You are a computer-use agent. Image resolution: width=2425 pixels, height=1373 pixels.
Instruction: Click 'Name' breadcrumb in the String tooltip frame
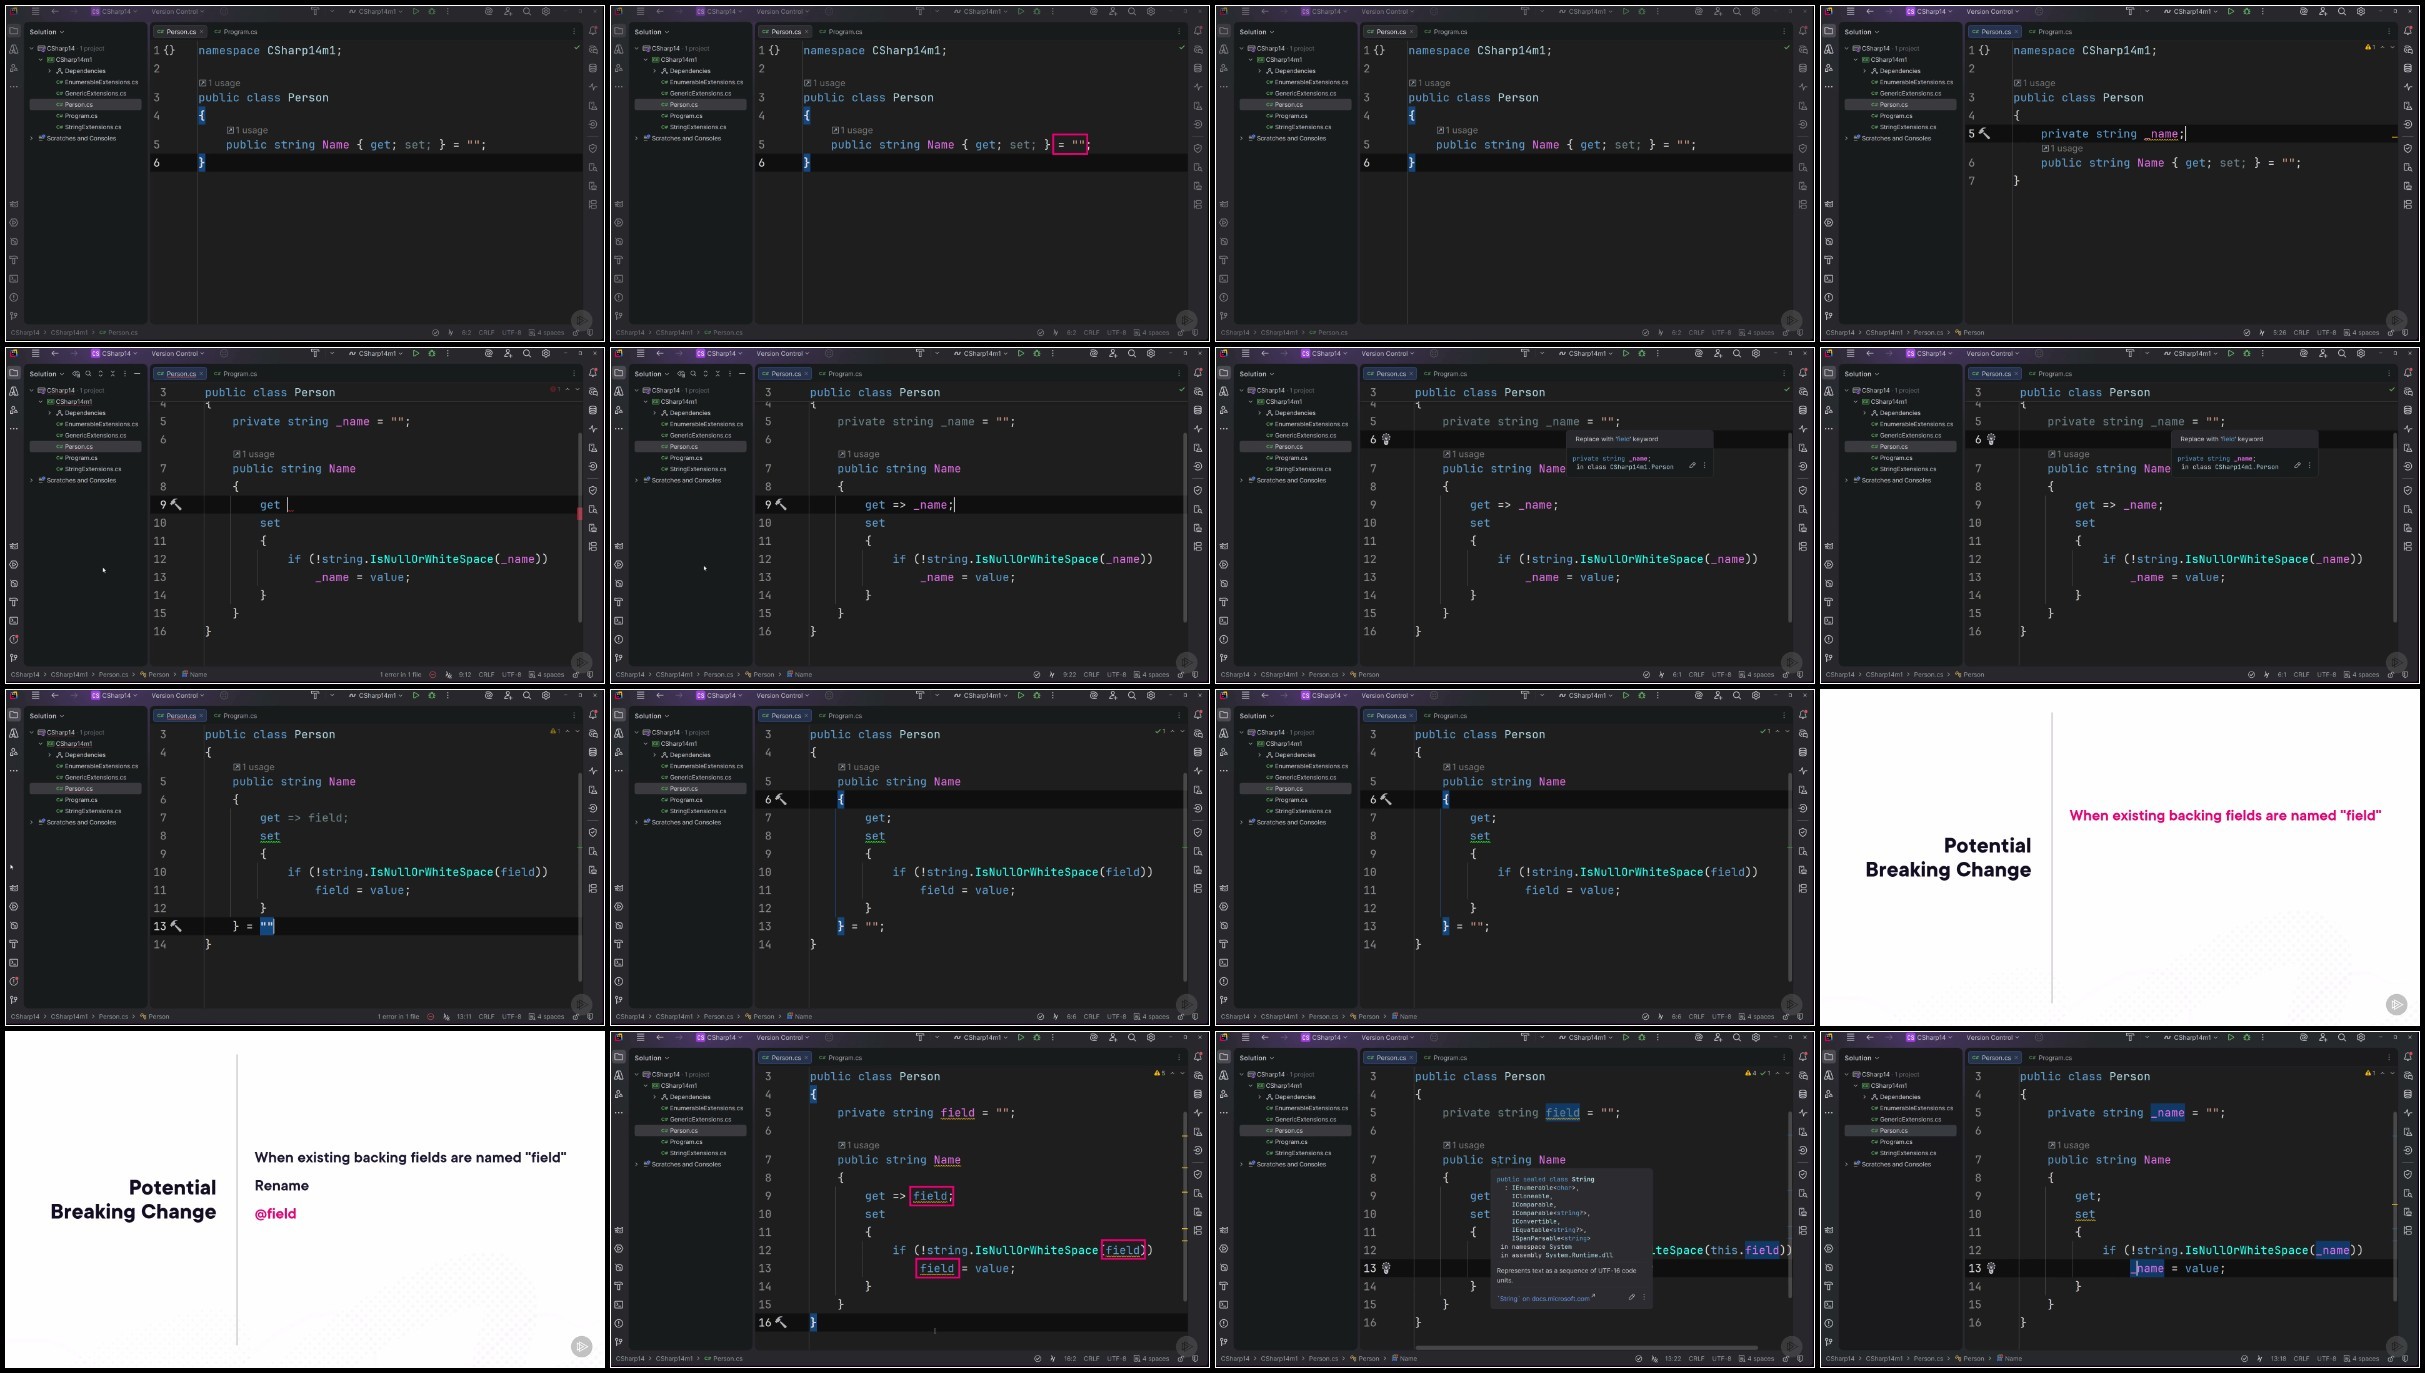(x=1405, y=1358)
